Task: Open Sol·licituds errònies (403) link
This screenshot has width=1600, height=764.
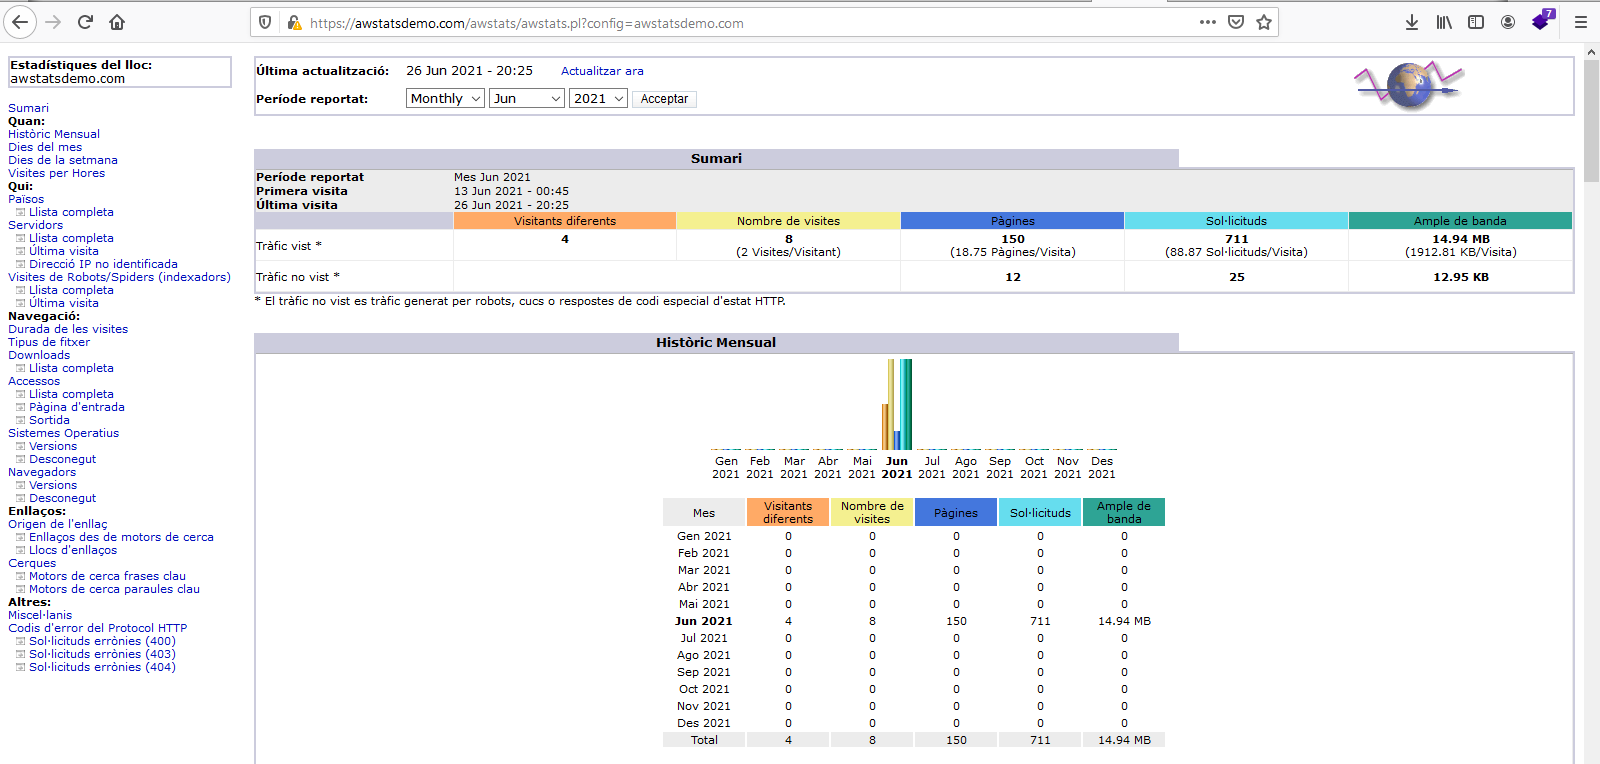Action: coord(102,654)
